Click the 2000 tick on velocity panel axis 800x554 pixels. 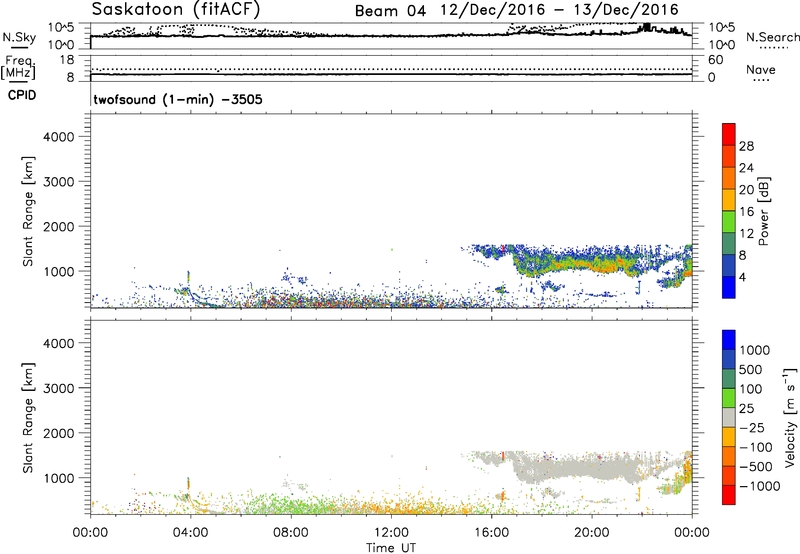coord(58,433)
